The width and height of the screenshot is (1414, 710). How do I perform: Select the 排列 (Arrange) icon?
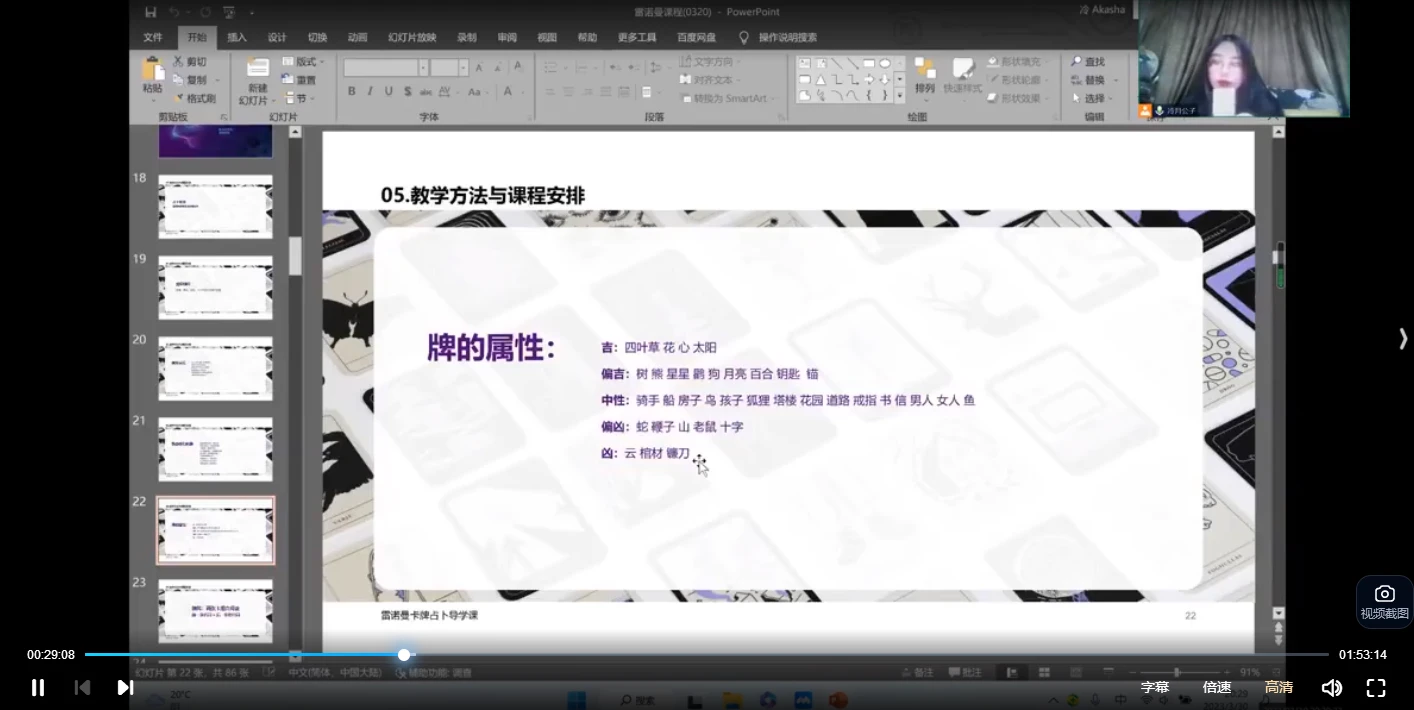(x=925, y=78)
